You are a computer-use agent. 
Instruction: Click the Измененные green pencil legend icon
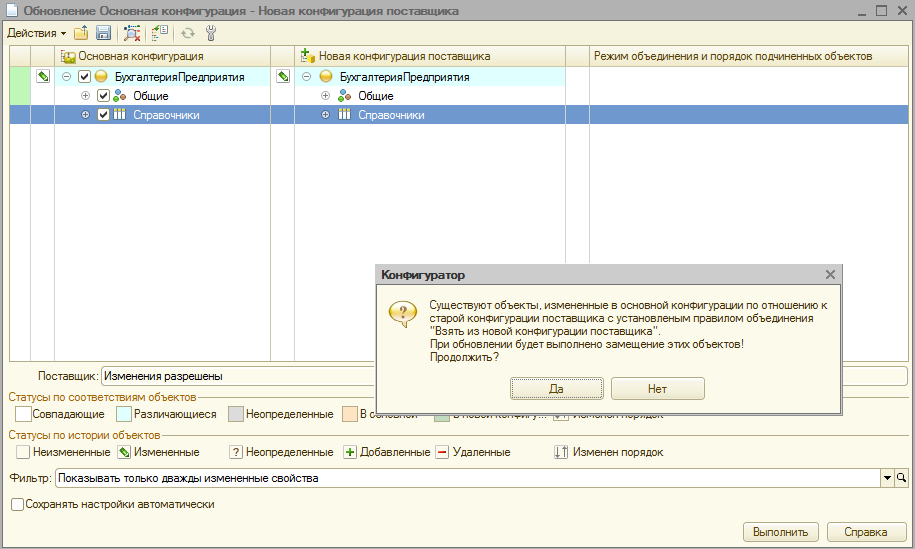click(x=124, y=452)
